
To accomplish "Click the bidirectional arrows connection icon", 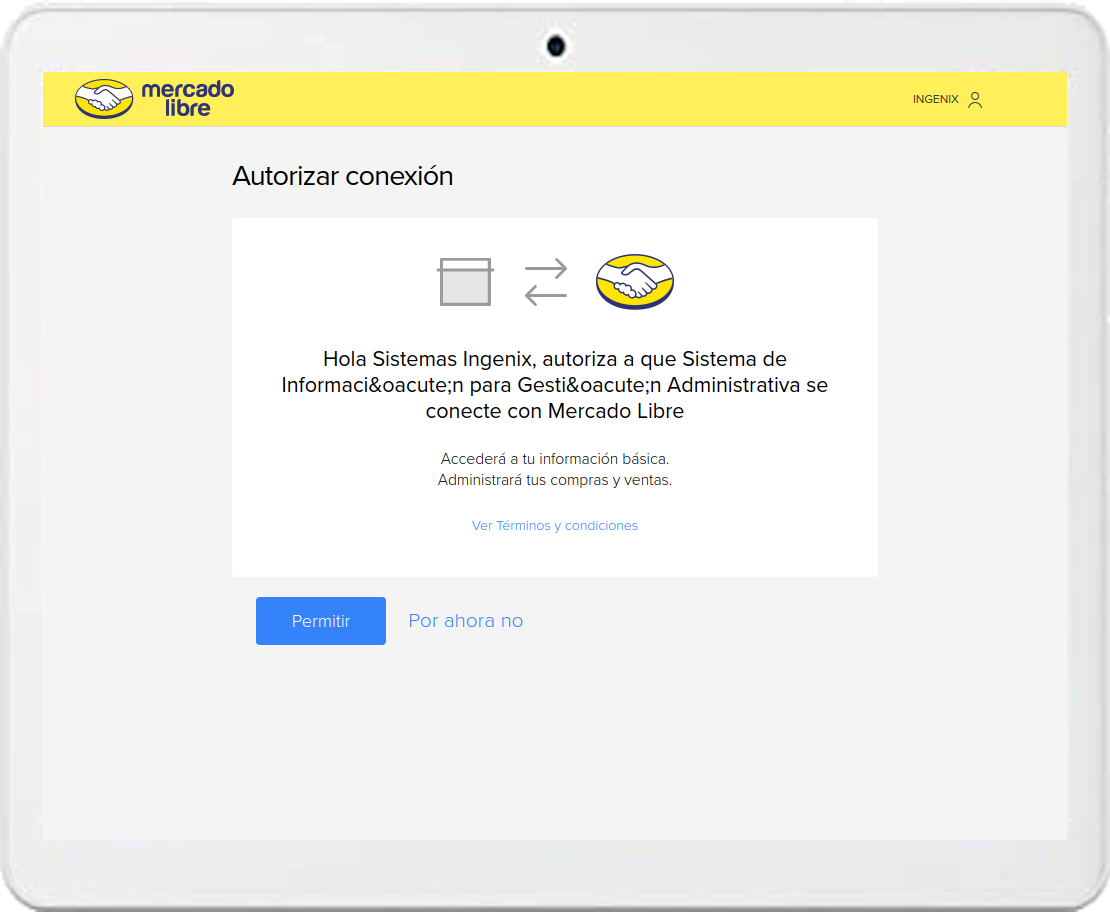I will pos(546,282).
